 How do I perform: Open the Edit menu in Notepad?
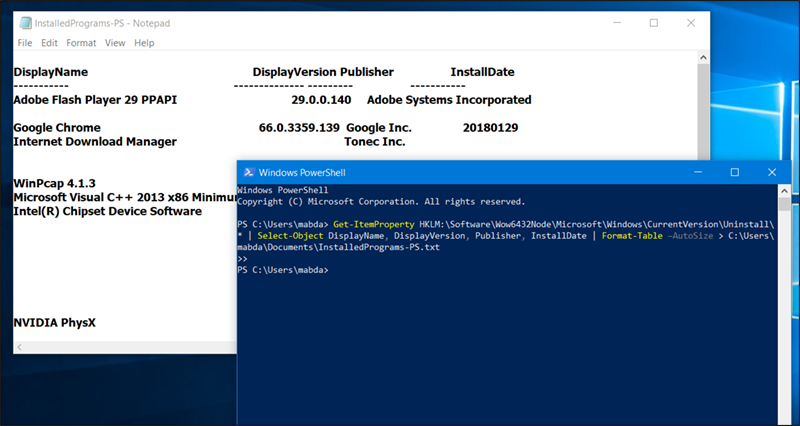pos(49,43)
